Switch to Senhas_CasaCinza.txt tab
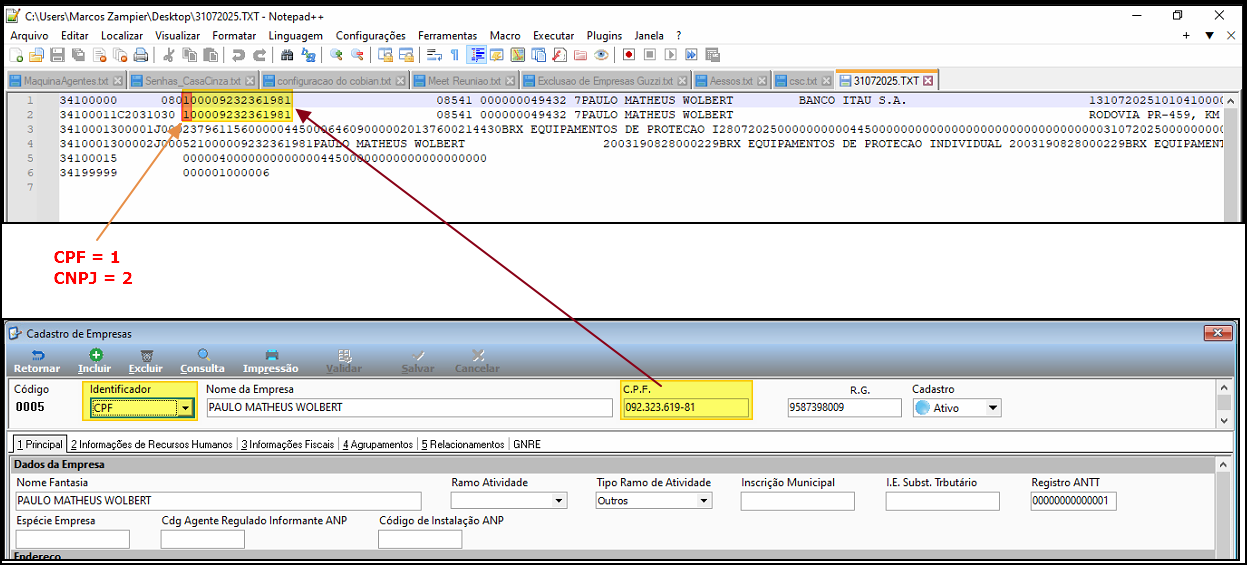This screenshot has height=565, width=1247. [193, 80]
